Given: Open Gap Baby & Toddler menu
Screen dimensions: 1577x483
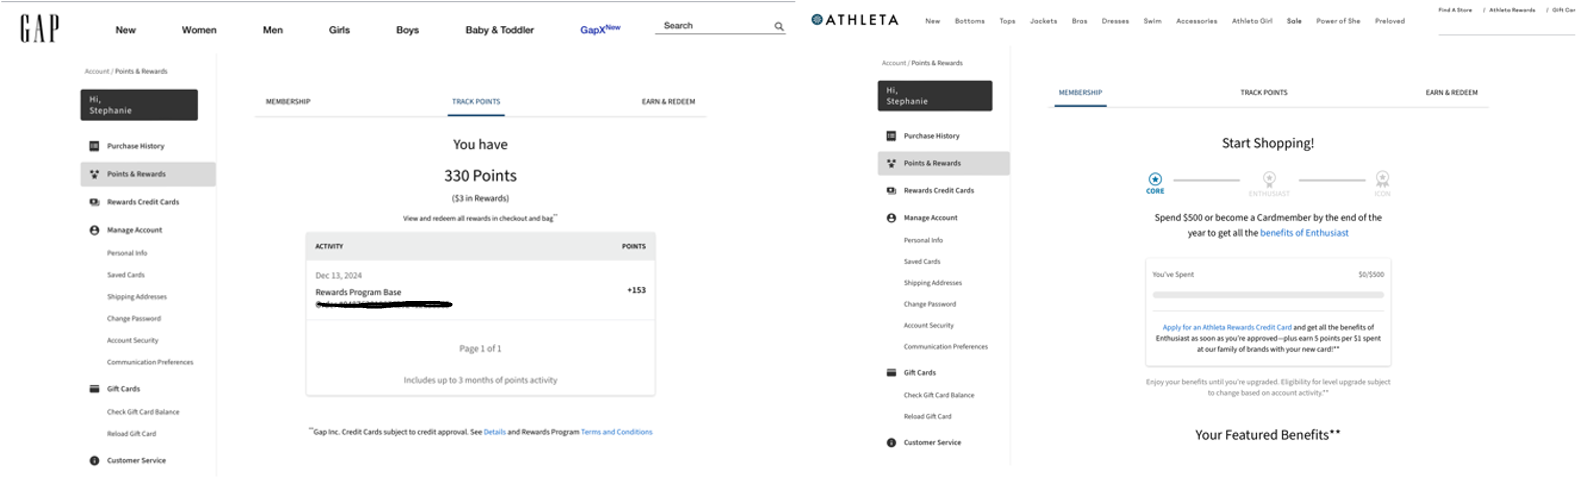Looking at the screenshot, I should 500,30.
